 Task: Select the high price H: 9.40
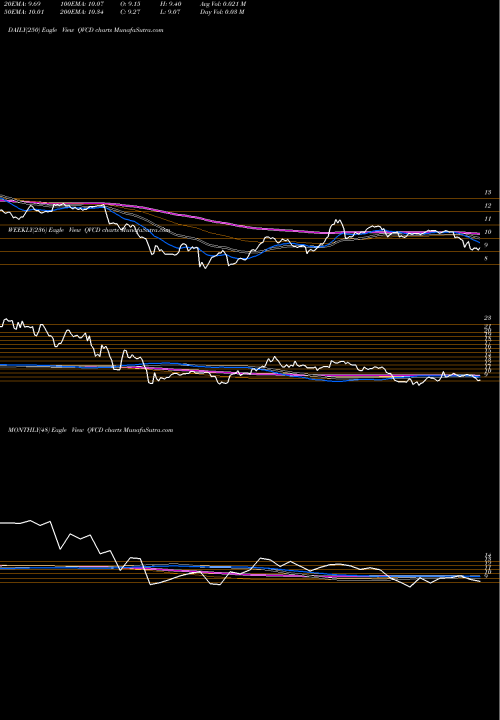pyautogui.click(x=170, y=4)
